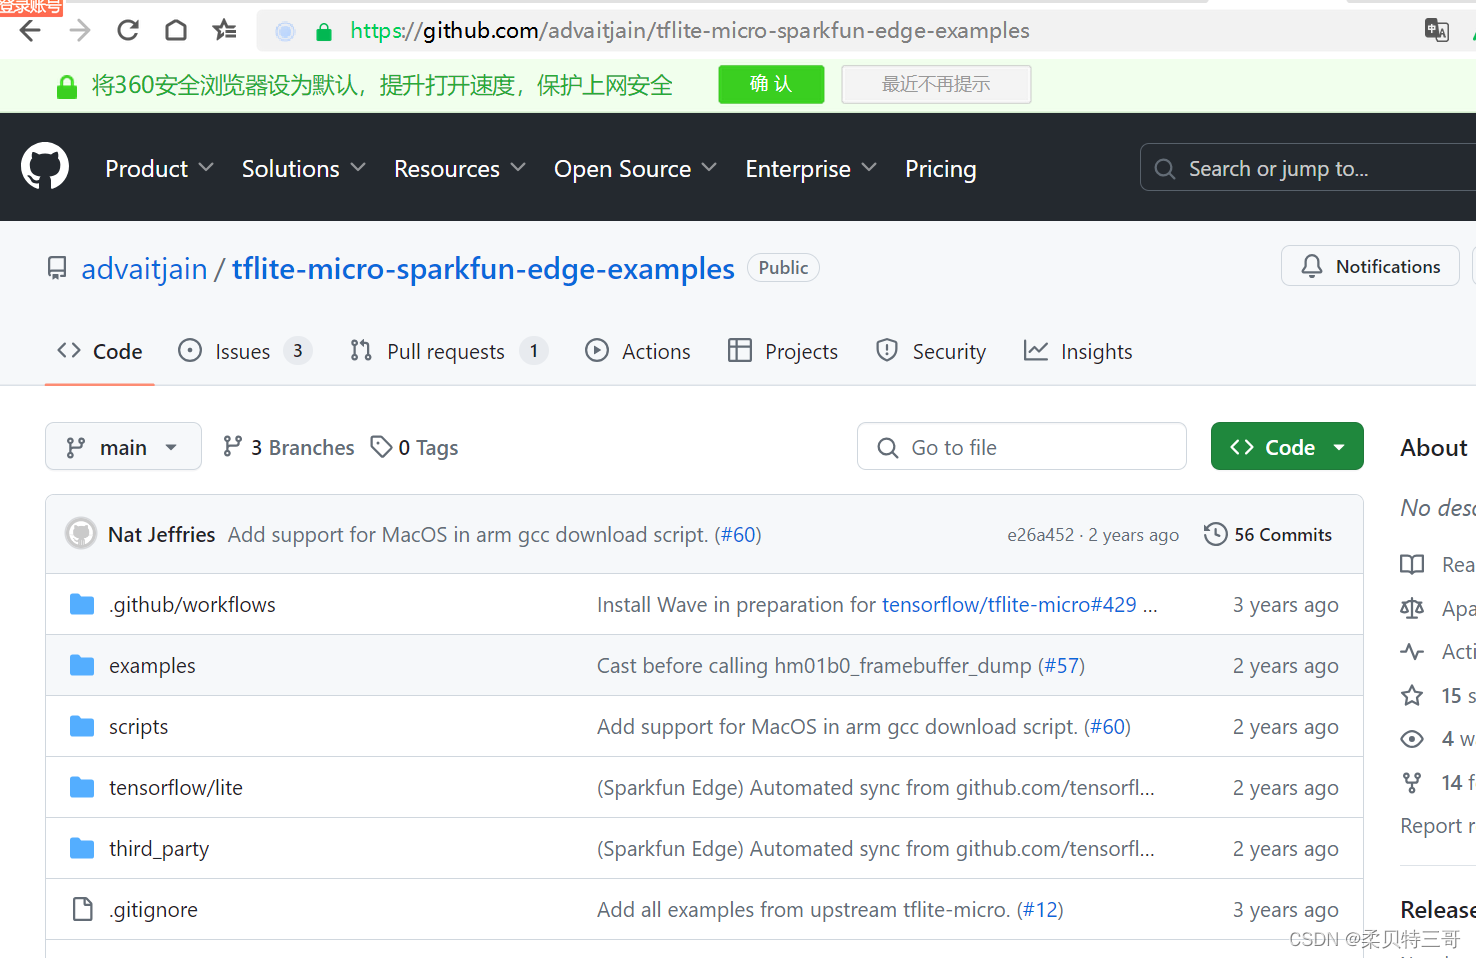
Task: Open the Security tab
Action: tap(931, 351)
